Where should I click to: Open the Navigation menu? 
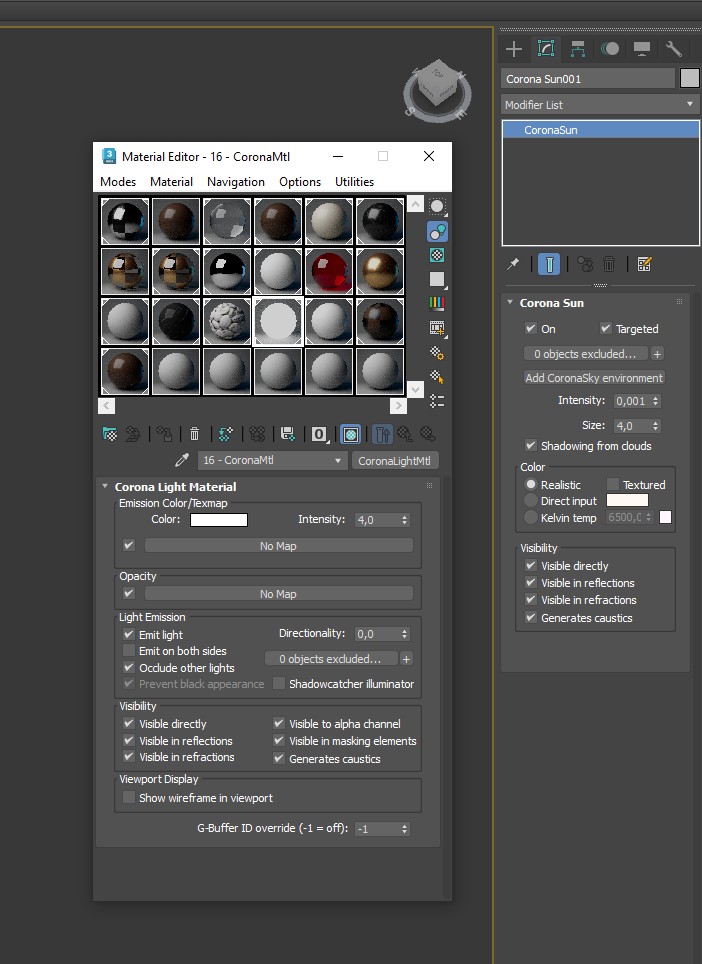click(x=236, y=181)
